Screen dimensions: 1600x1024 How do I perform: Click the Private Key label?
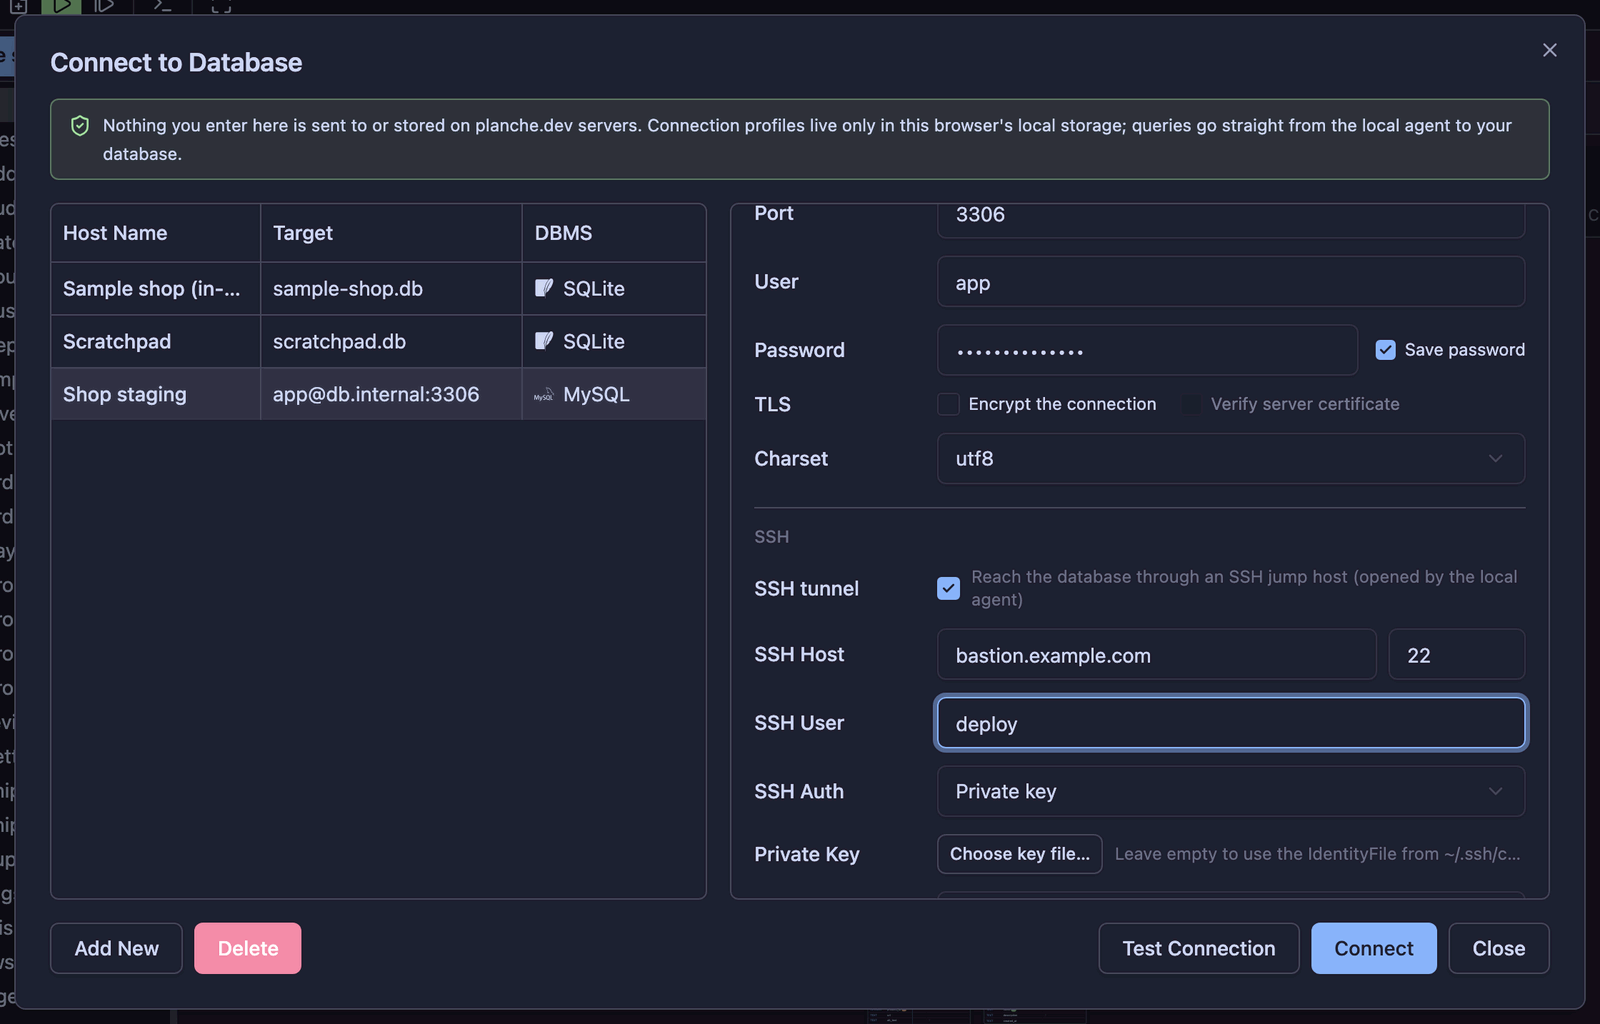(807, 854)
